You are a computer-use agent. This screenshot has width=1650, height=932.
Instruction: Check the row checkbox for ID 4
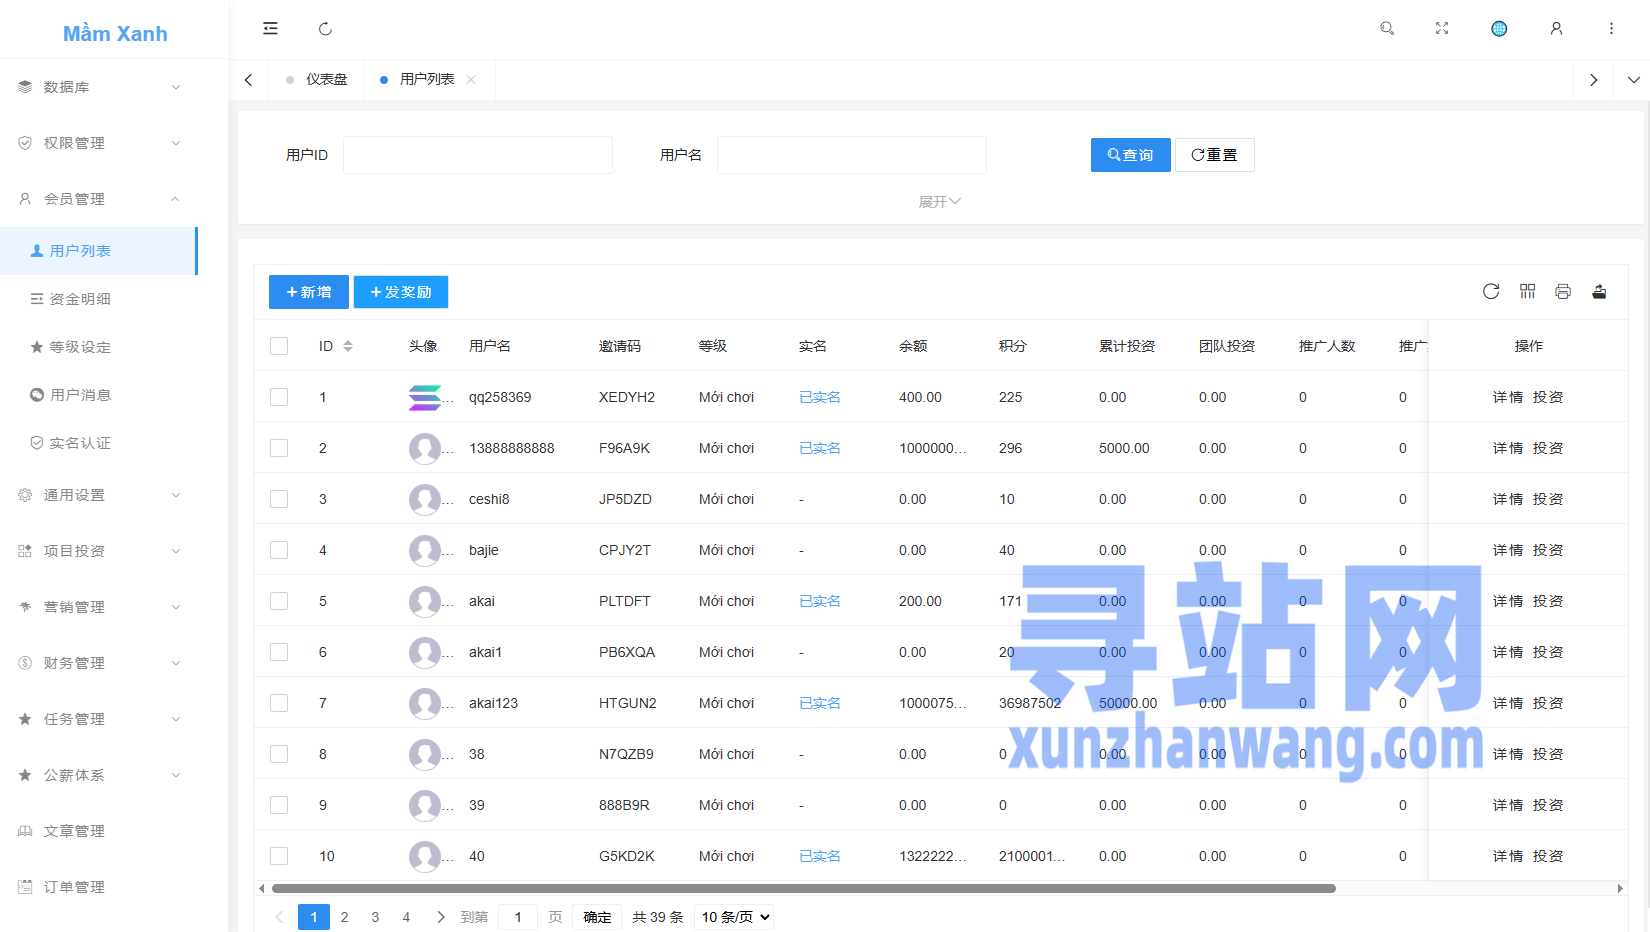click(279, 550)
